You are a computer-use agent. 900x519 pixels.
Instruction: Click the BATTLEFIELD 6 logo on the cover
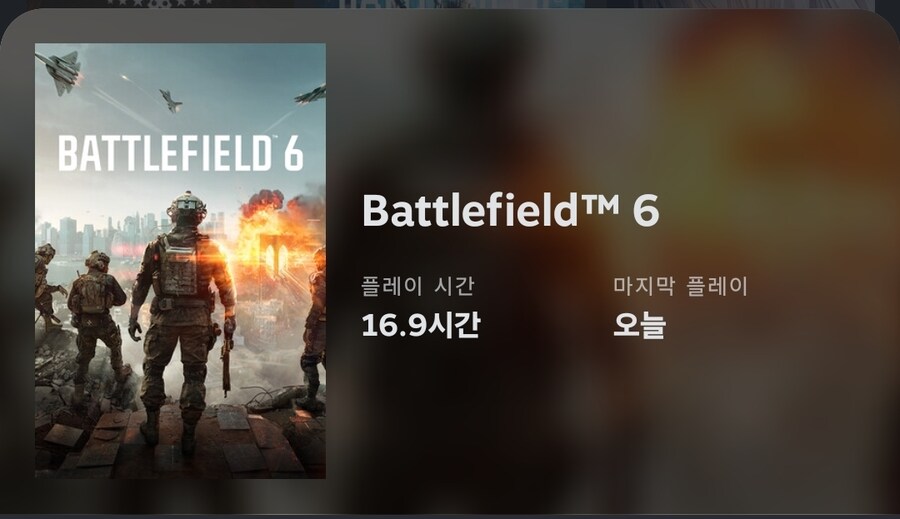[x=180, y=153]
